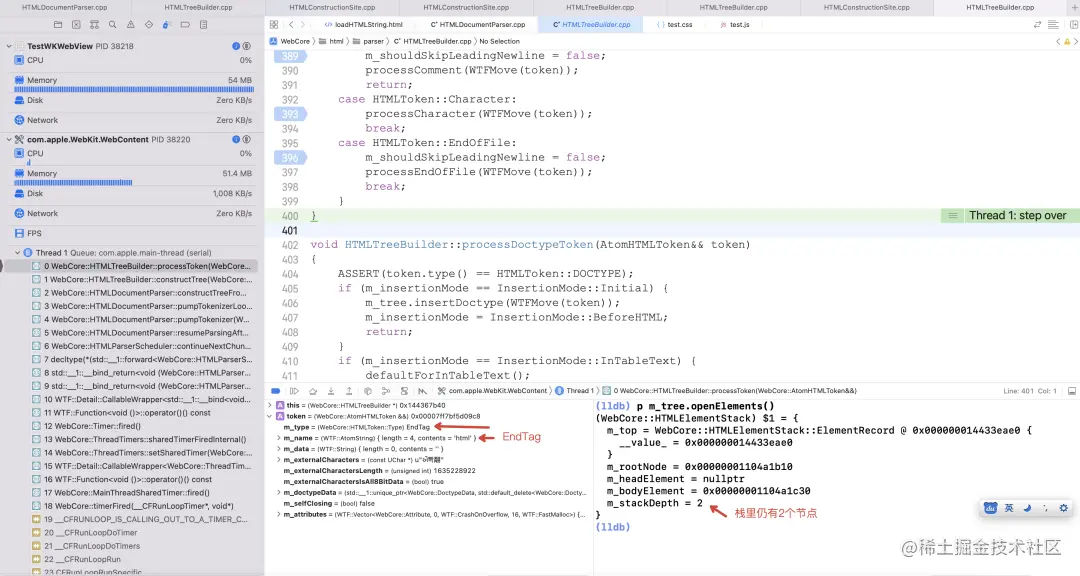Click WebCore in the jump bar
The height and width of the screenshot is (576, 1080).
295,41
